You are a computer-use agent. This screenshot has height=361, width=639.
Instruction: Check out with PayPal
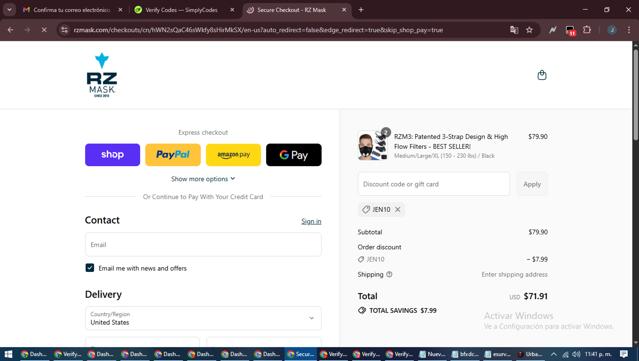click(x=173, y=155)
